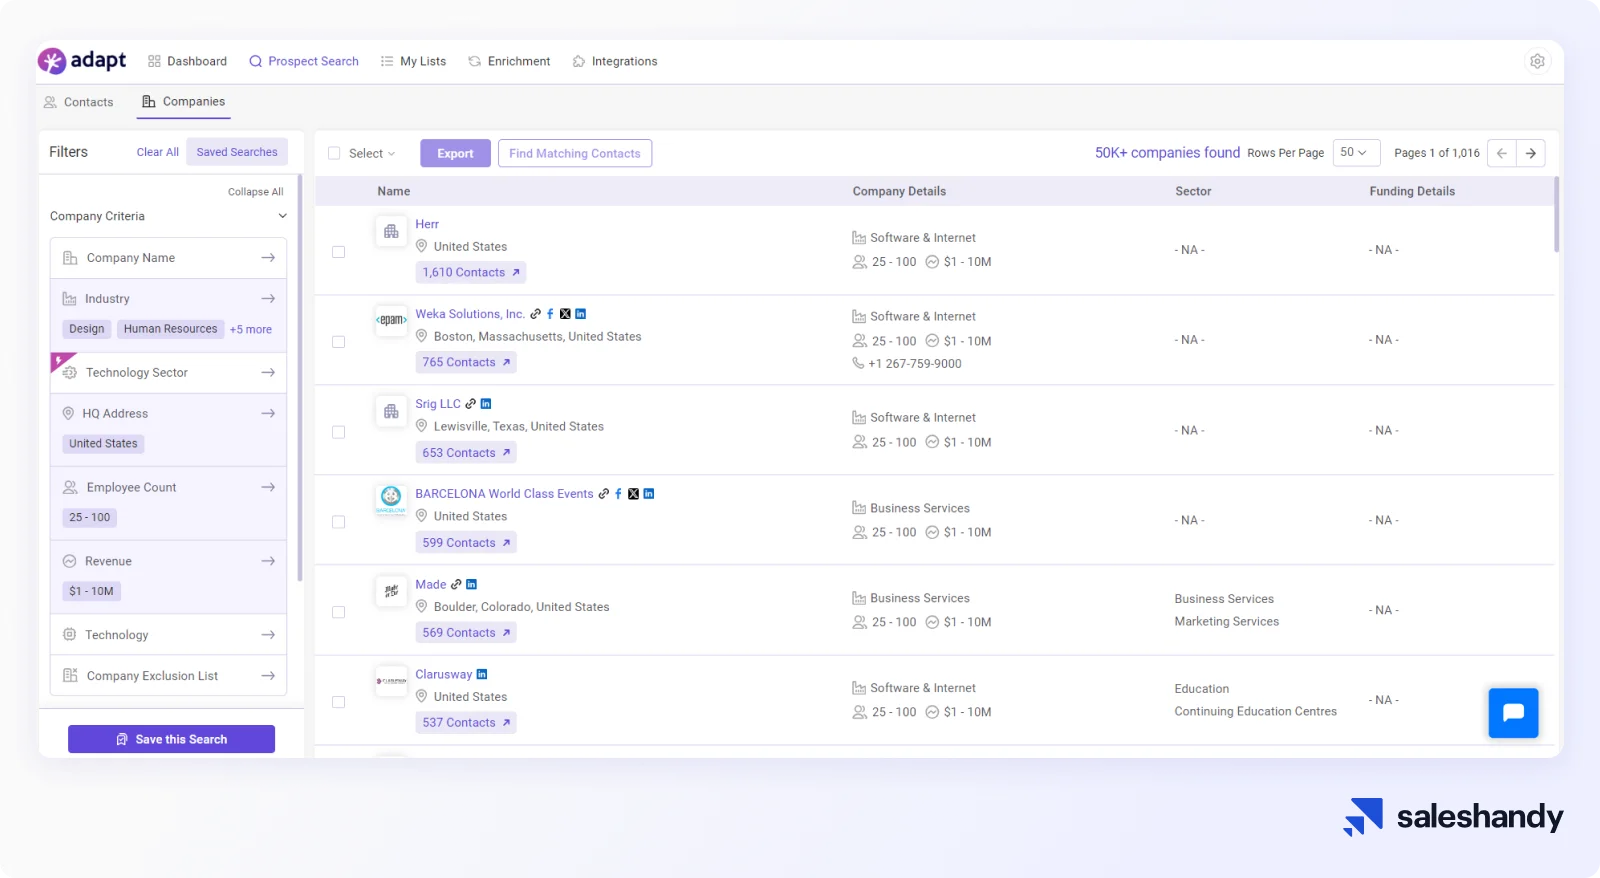Open Weka Solutions Facebook icon

pos(550,314)
